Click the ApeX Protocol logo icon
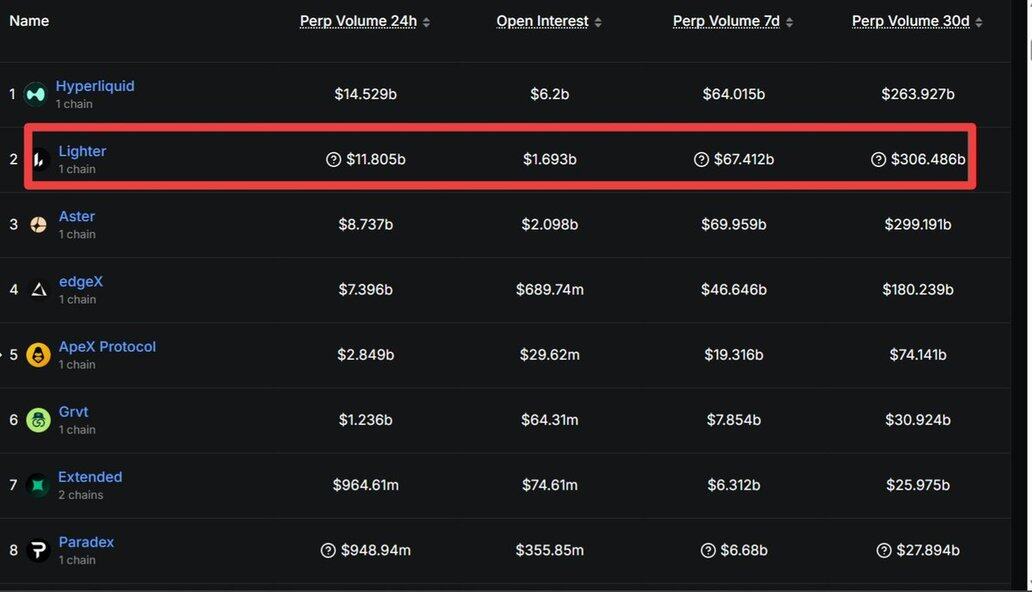 click(39, 355)
